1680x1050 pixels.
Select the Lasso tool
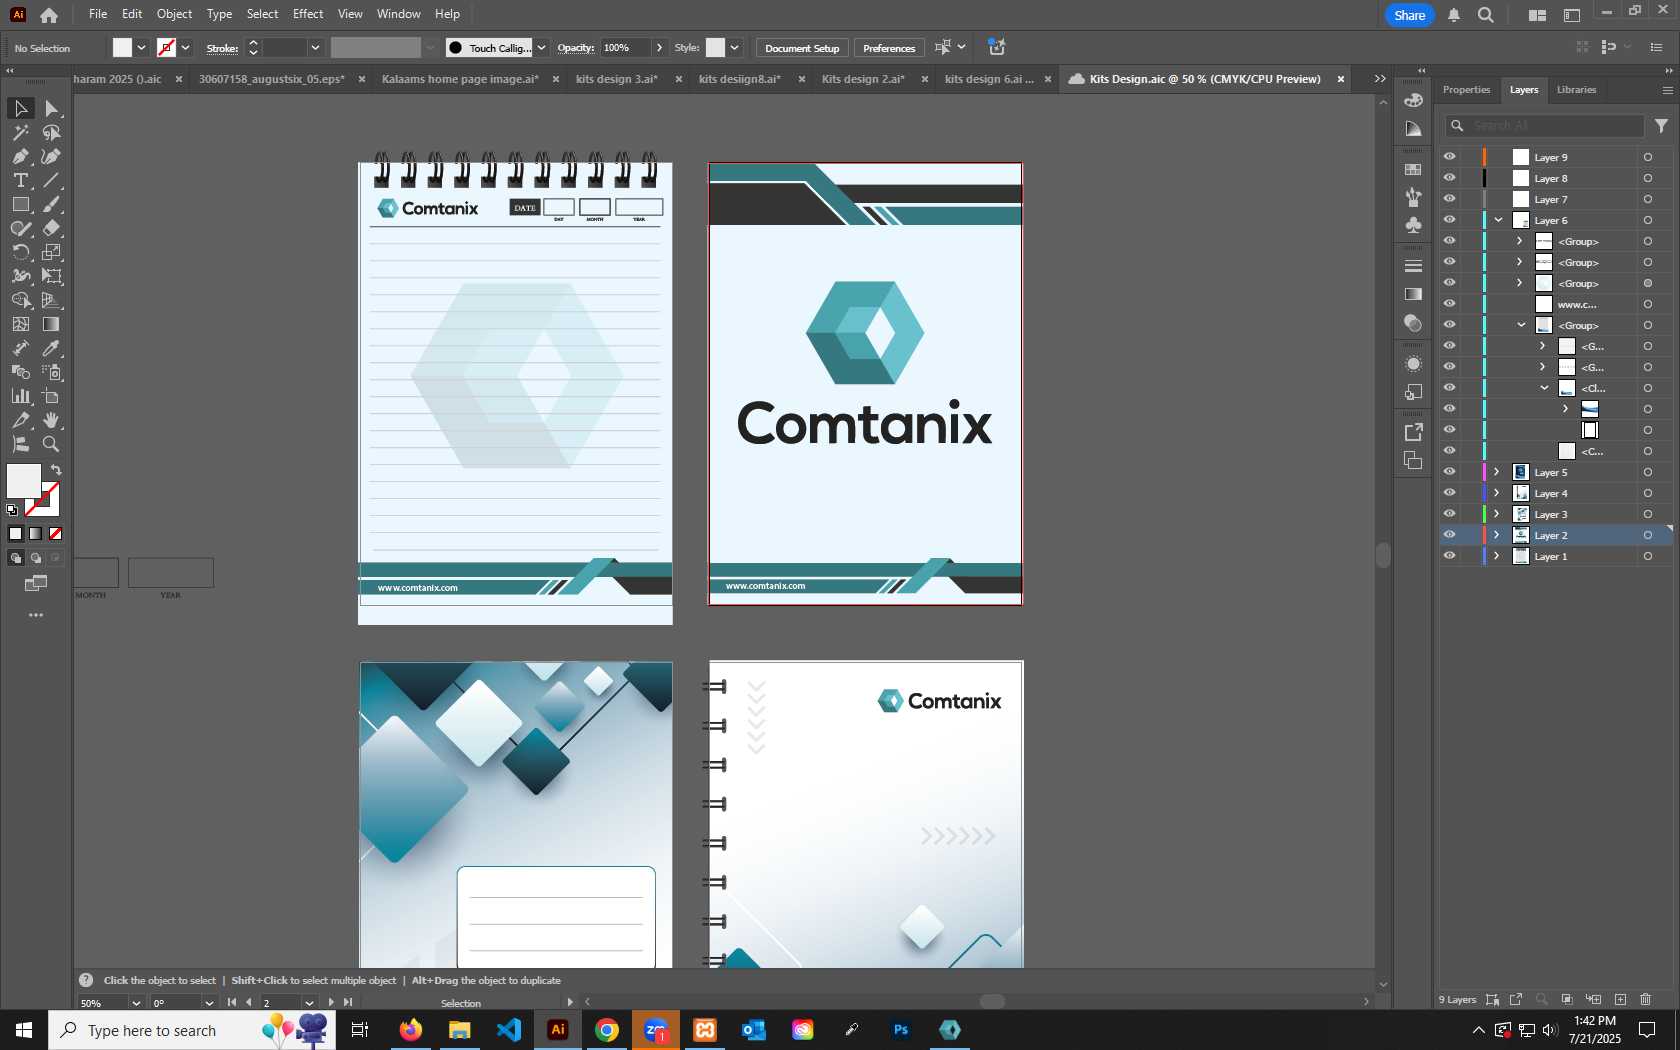[52, 132]
